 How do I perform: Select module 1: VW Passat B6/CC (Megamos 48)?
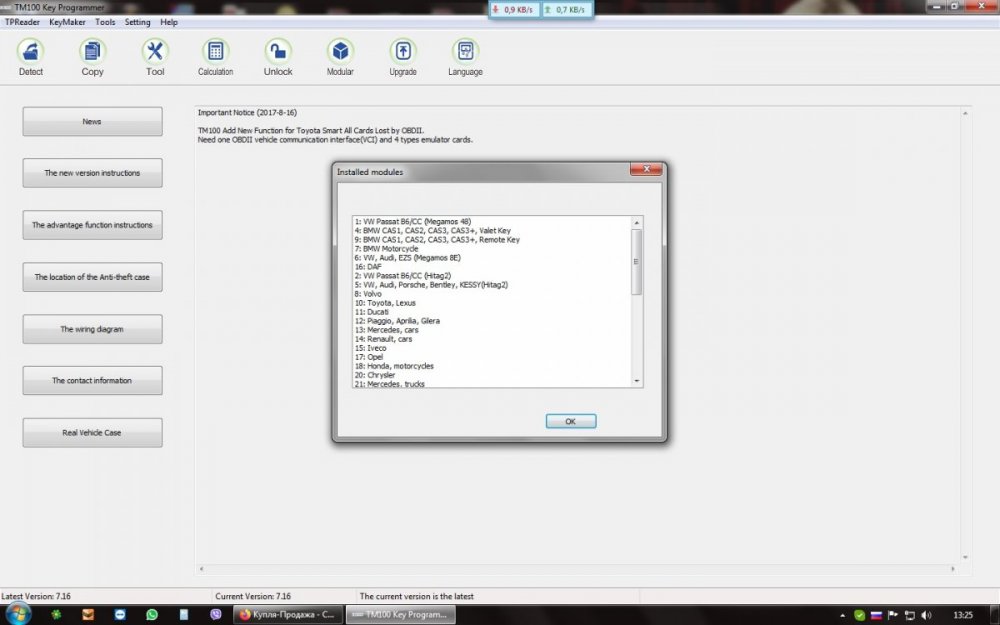(x=413, y=222)
